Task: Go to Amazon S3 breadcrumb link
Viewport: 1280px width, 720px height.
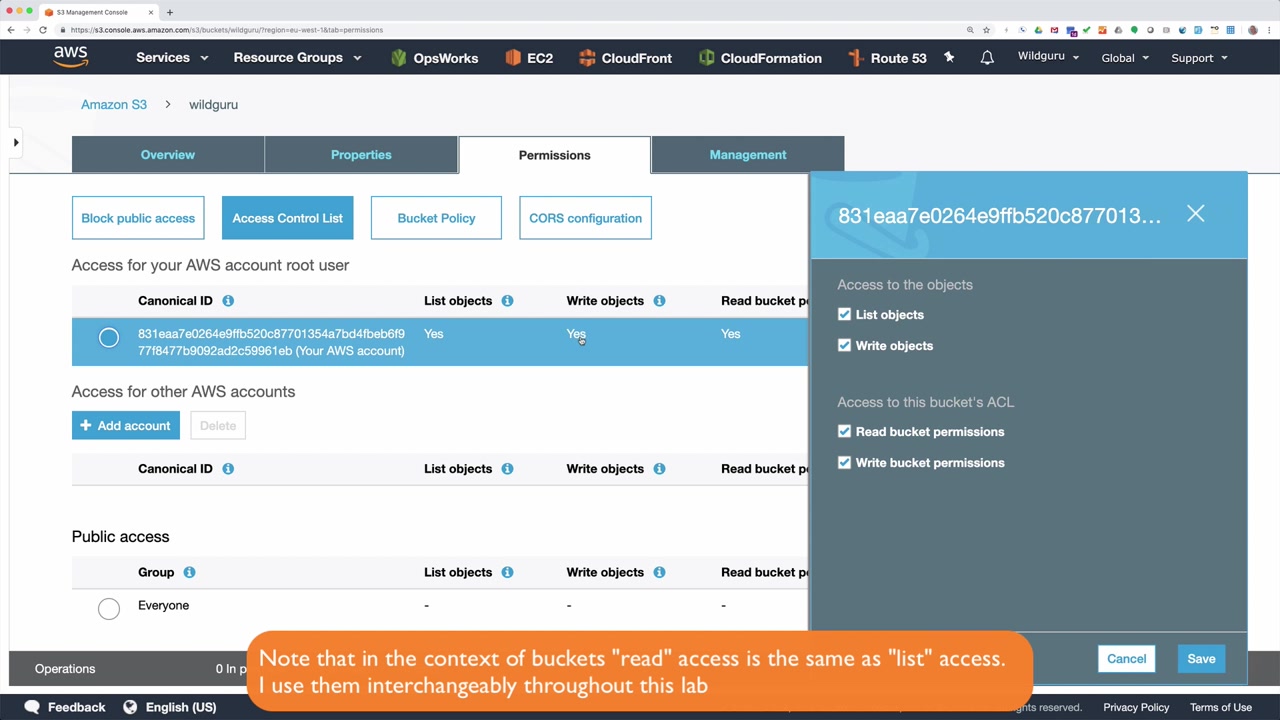Action: (114, 105)
